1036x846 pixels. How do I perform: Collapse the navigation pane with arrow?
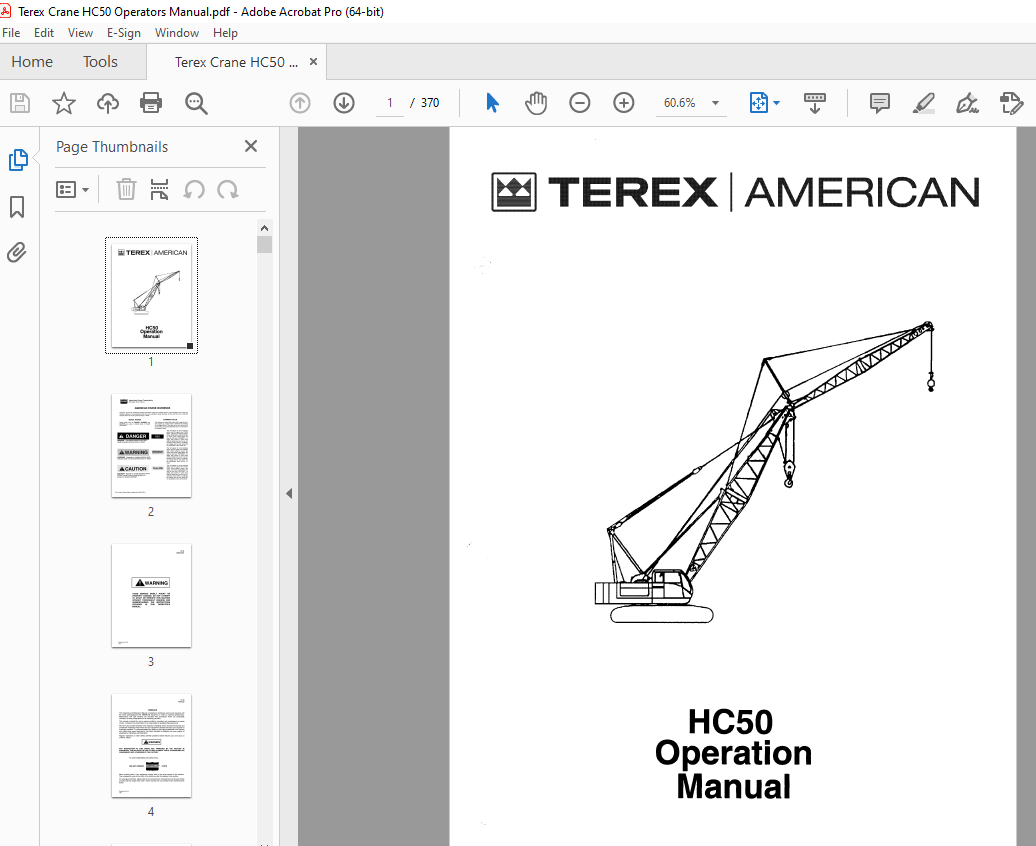tap(289, 494)
